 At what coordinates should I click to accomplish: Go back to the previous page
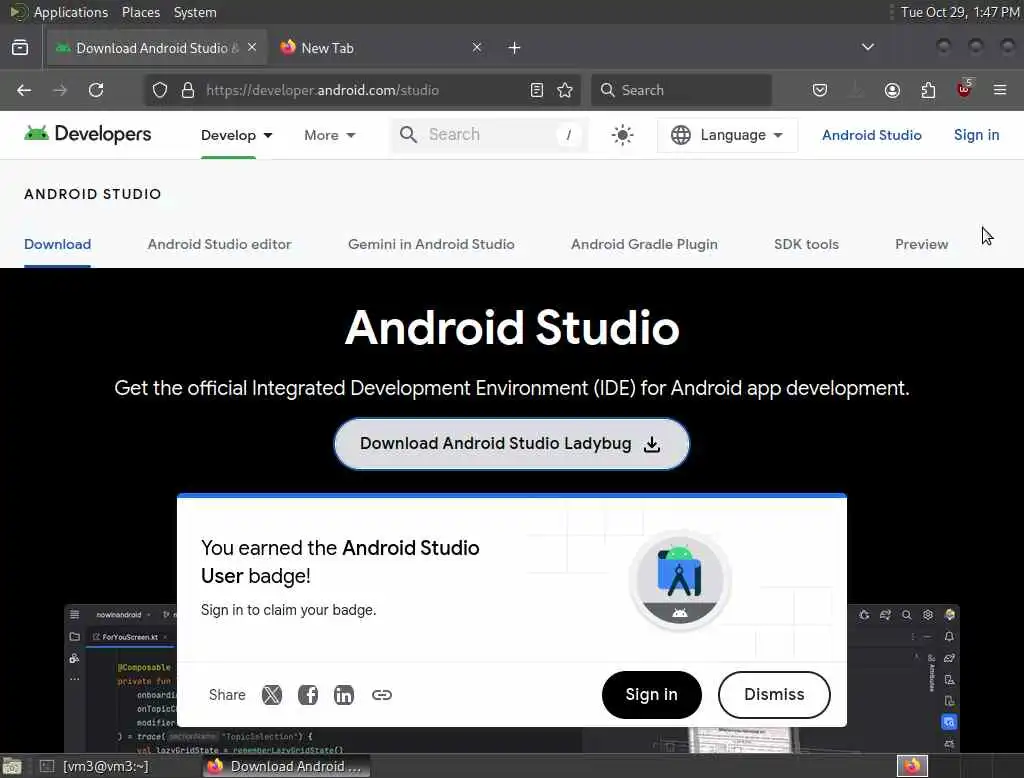24,90
